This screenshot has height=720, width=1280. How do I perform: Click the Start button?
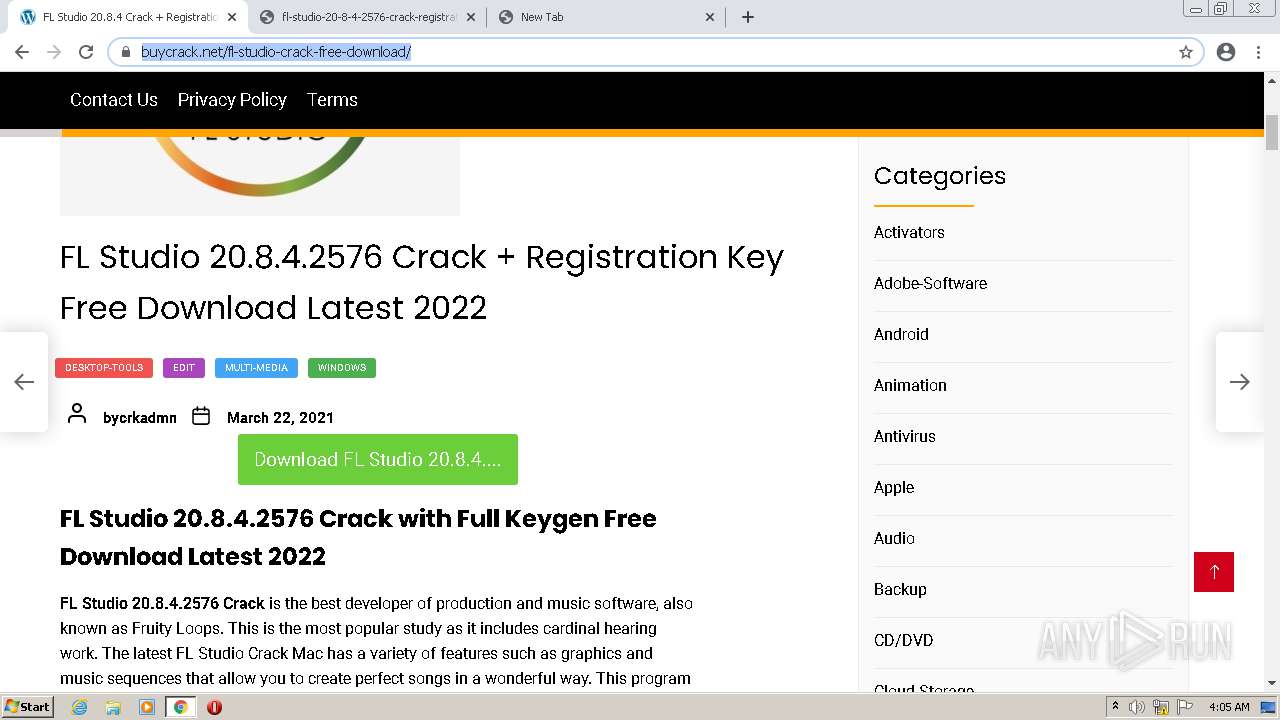pos(27,706)
